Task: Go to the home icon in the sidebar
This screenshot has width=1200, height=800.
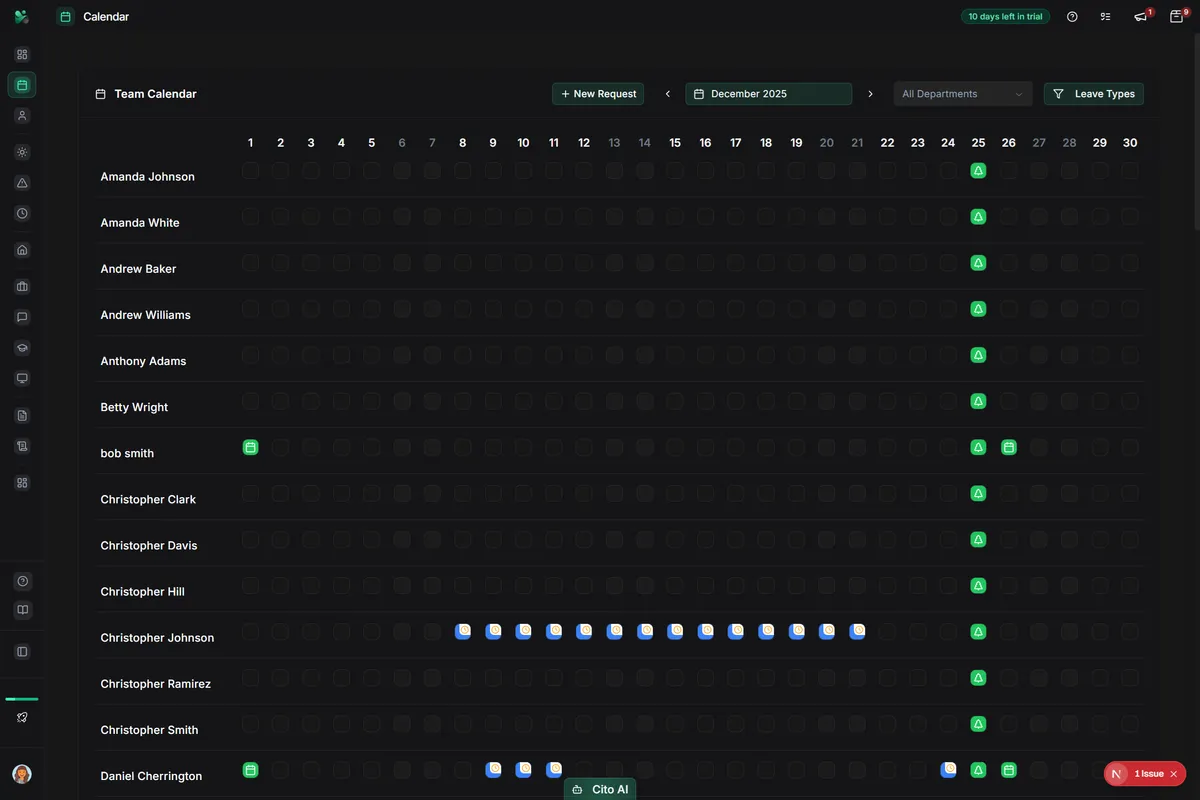Action: point(22,250)
